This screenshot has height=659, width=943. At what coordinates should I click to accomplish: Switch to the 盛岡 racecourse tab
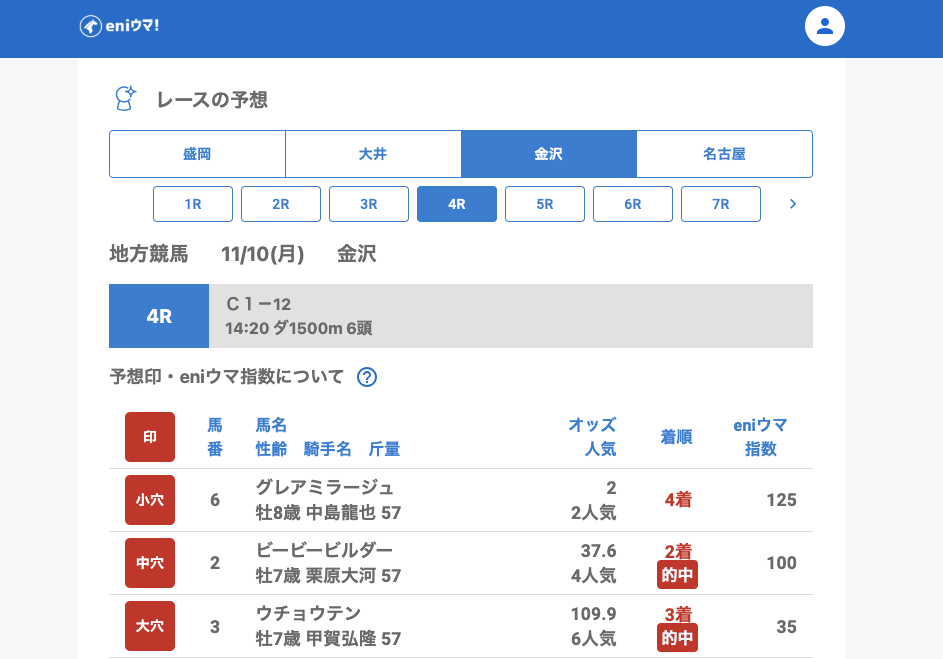tap(197, 154)
